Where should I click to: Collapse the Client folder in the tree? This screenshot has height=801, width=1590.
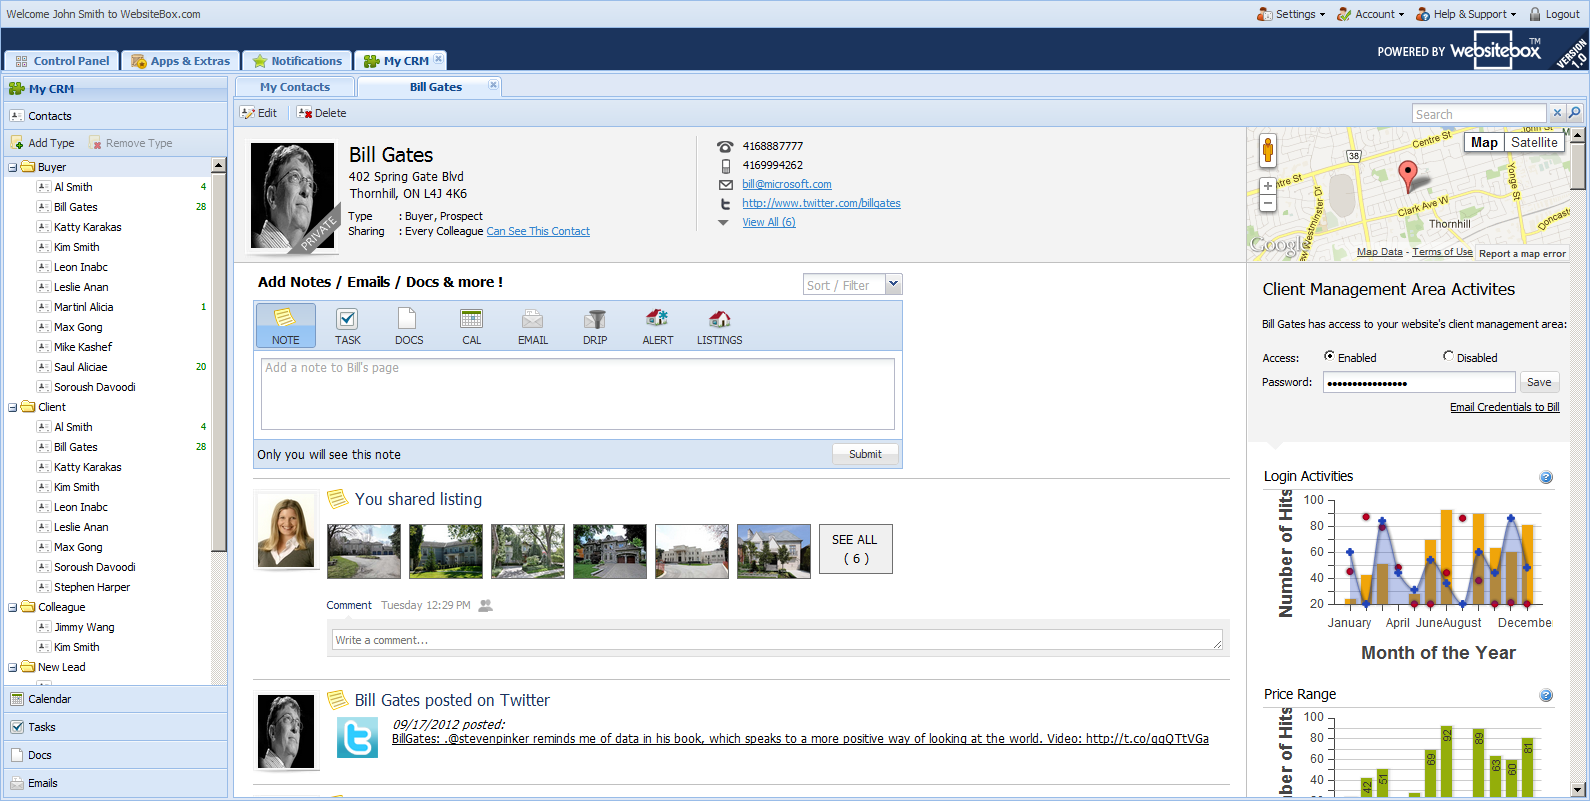[13, 407]
